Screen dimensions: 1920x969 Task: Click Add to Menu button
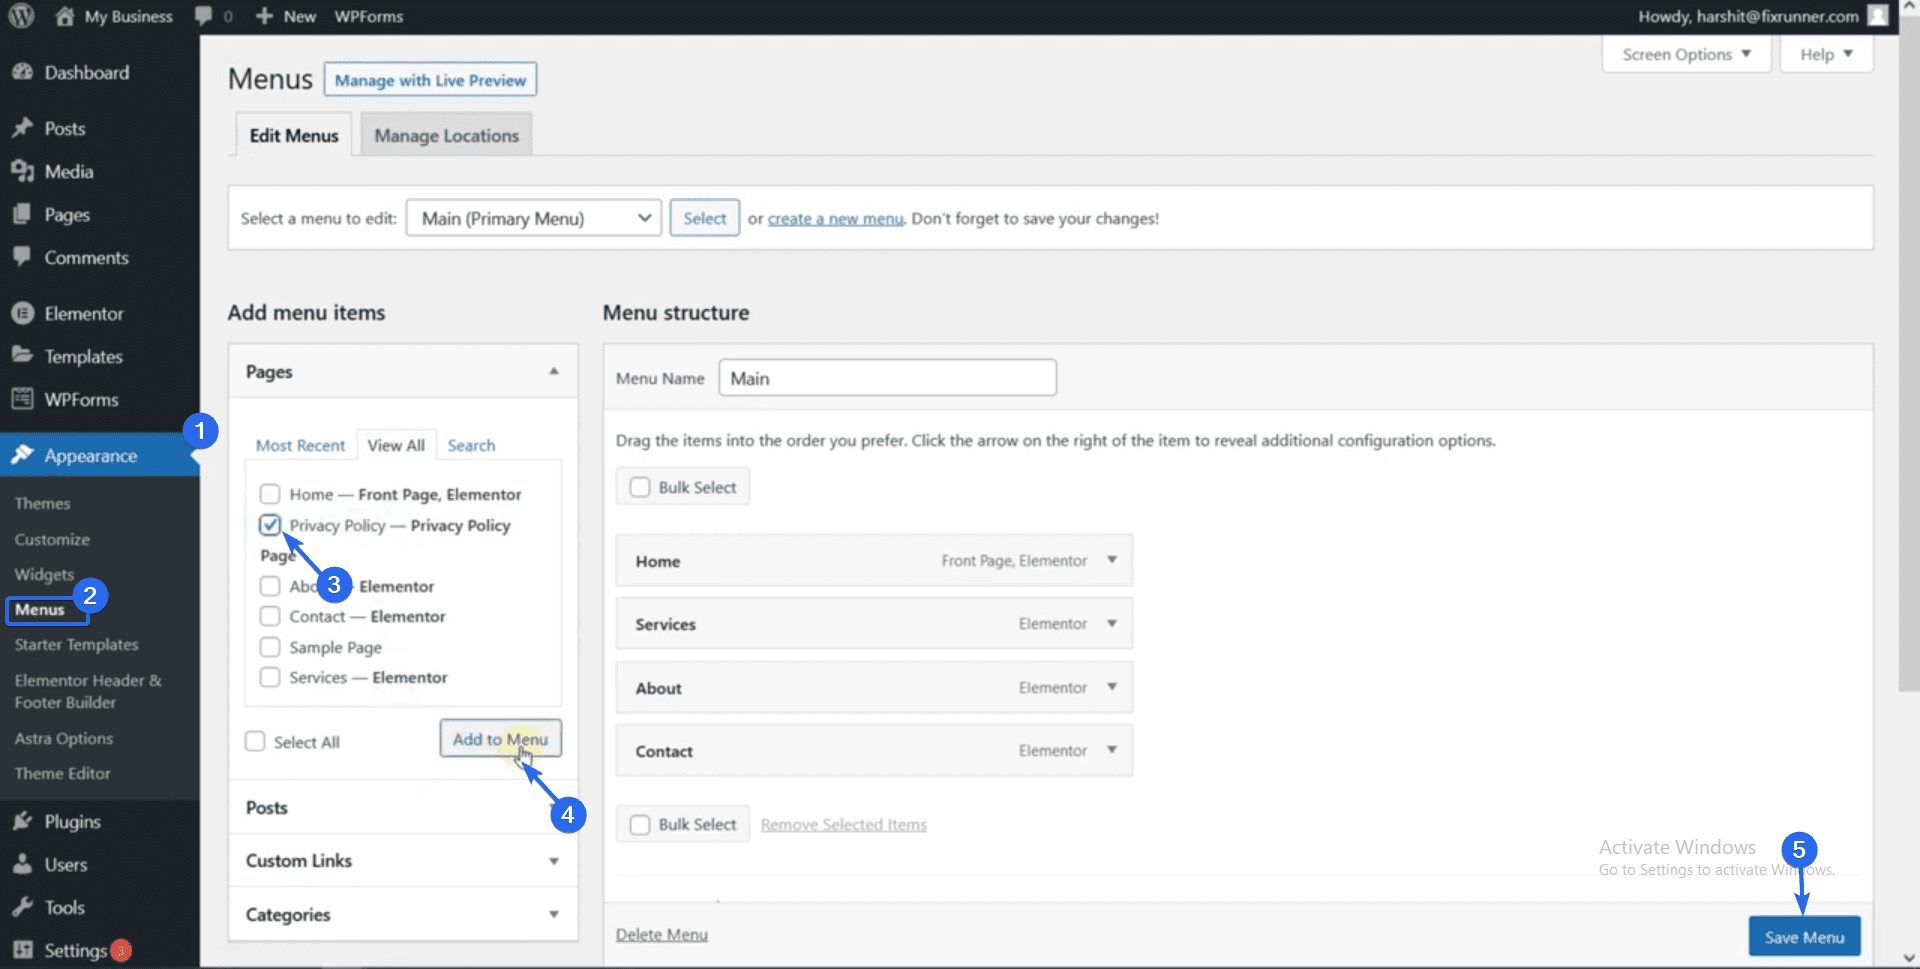tap(500, 739)
